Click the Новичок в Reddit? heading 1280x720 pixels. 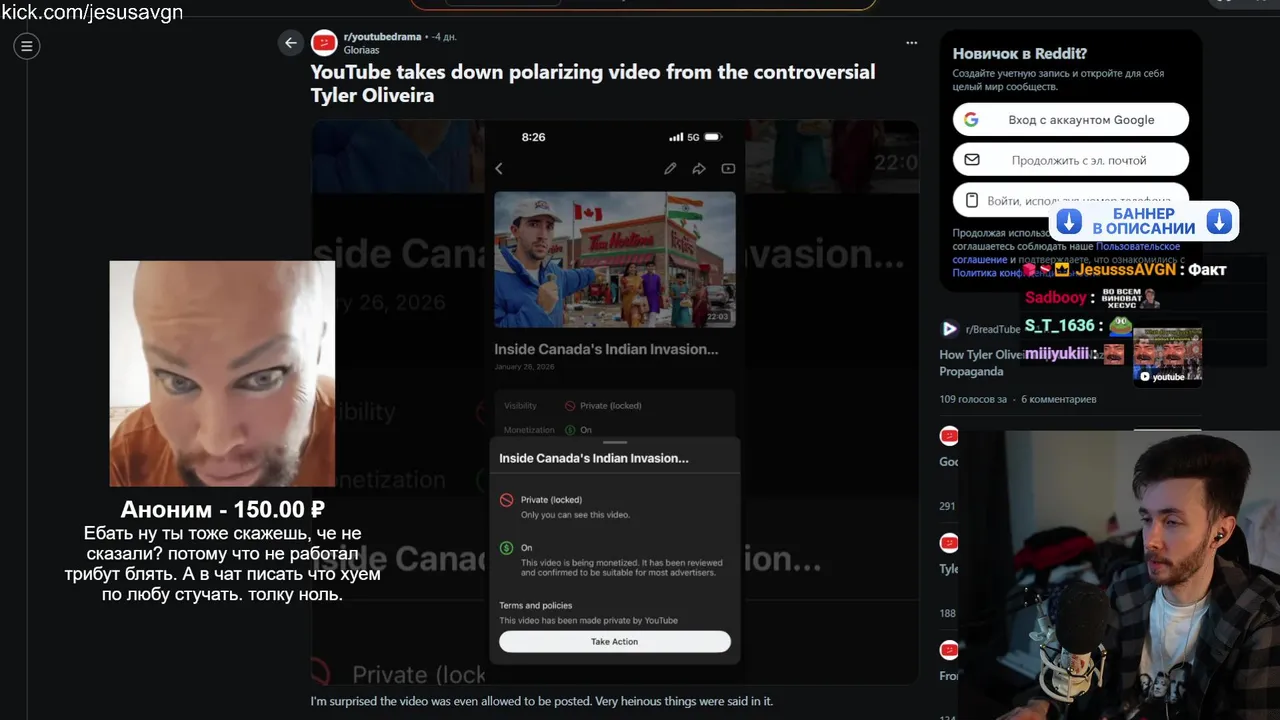click(1019, 54)
